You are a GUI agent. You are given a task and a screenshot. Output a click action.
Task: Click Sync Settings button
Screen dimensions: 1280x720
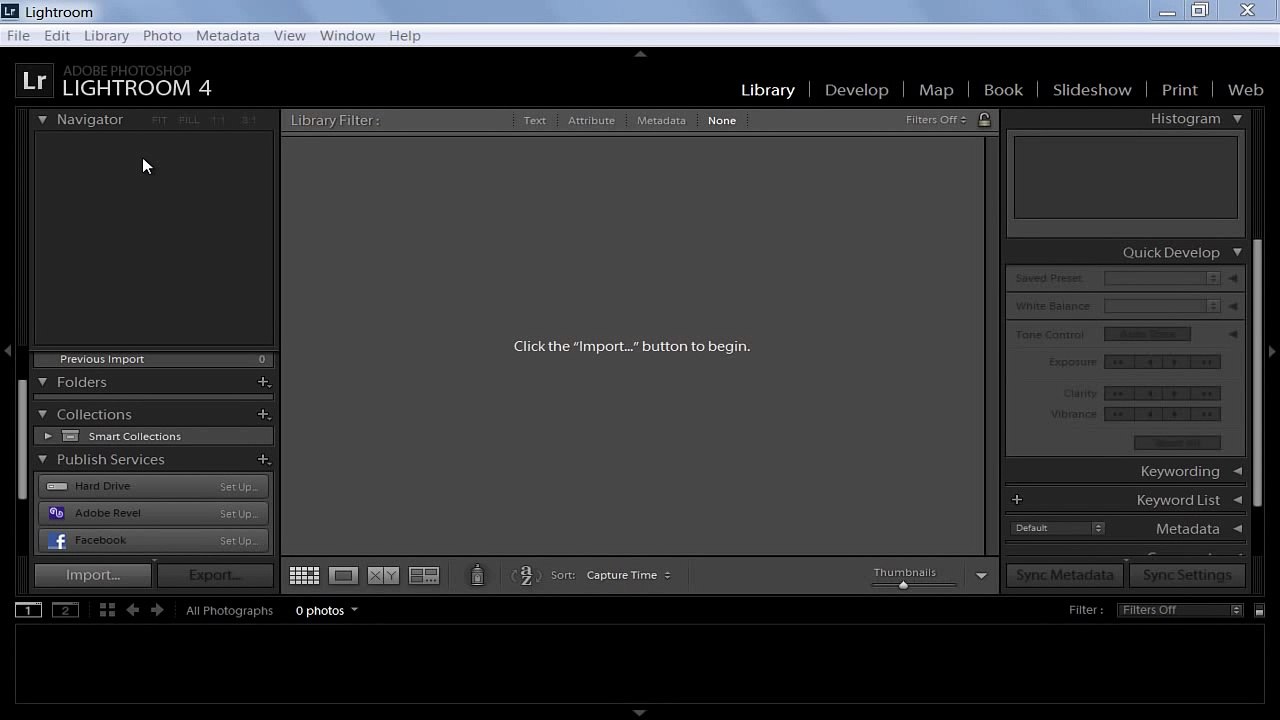click(1187, 575)
